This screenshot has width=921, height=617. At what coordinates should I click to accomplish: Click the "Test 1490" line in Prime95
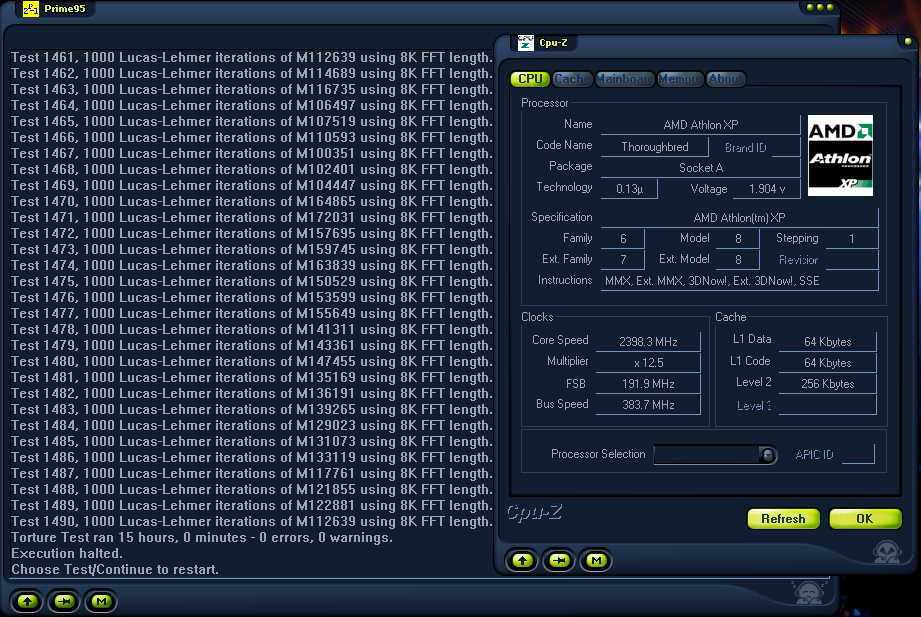click(251, 521)
